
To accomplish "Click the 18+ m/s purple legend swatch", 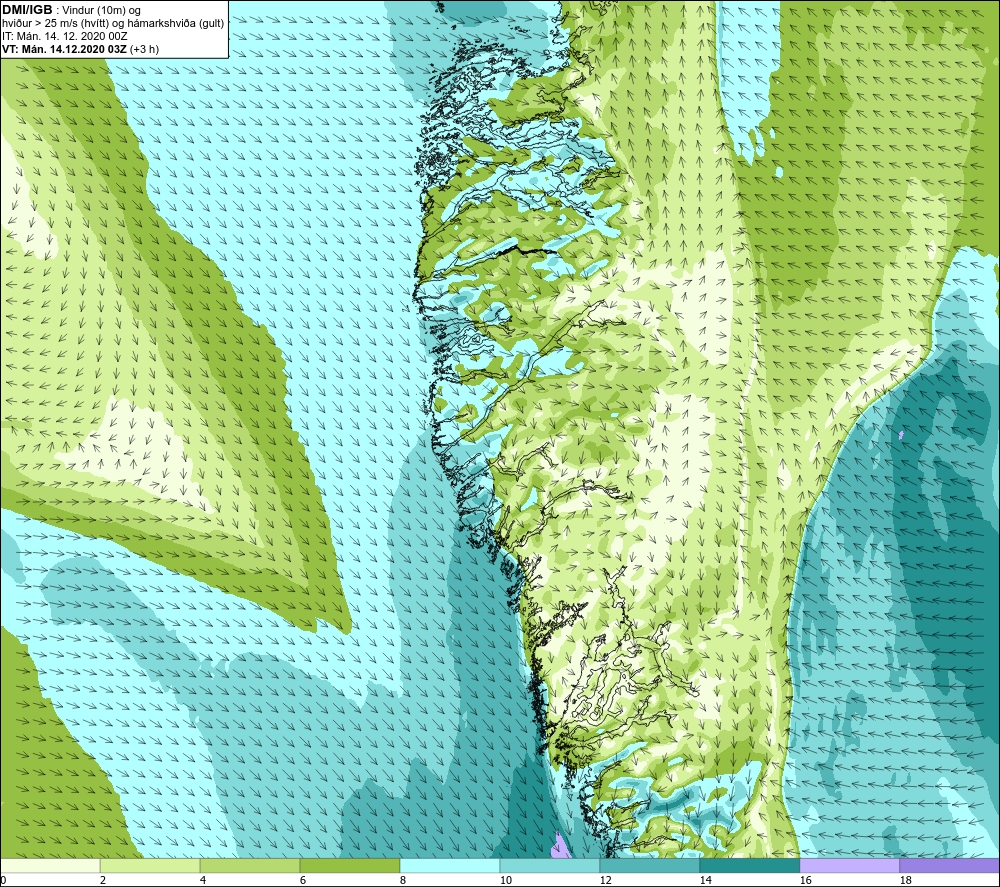I will (950, 865).
